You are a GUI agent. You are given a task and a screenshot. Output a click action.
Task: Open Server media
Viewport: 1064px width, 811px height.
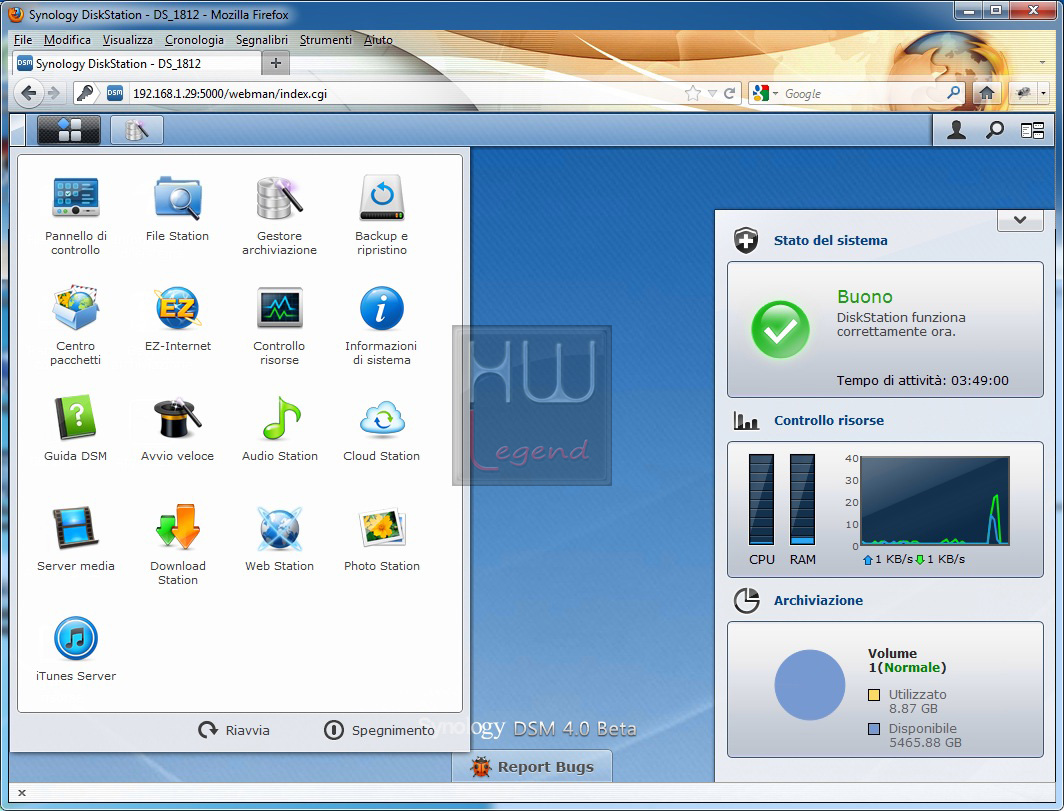point(75,537)
